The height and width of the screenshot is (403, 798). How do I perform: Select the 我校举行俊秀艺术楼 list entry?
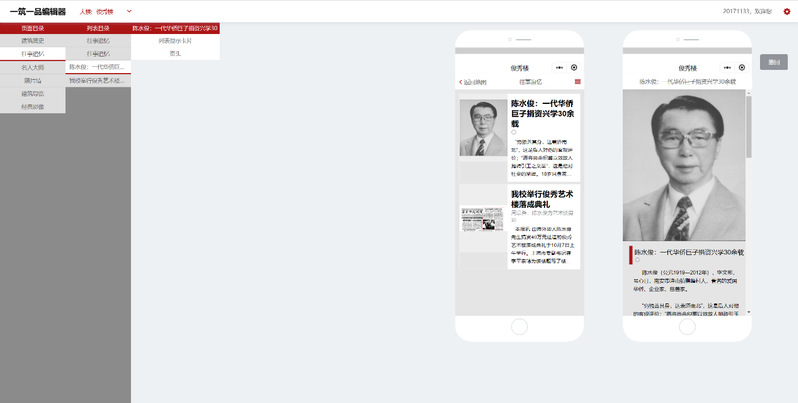pyautogui.click(x=98, y=80)
